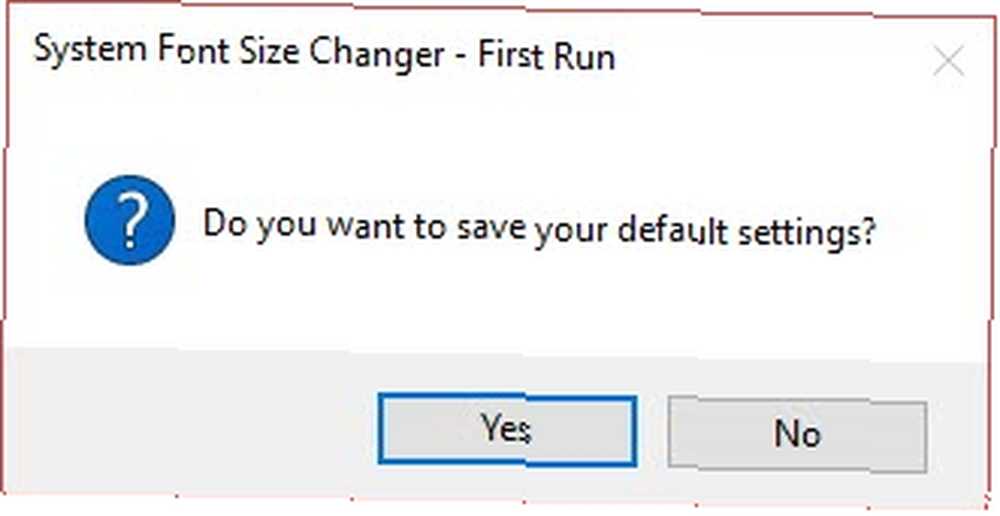1000x516 pixels.
Task: Select the focused Yes button
Action: coord(507,430)
